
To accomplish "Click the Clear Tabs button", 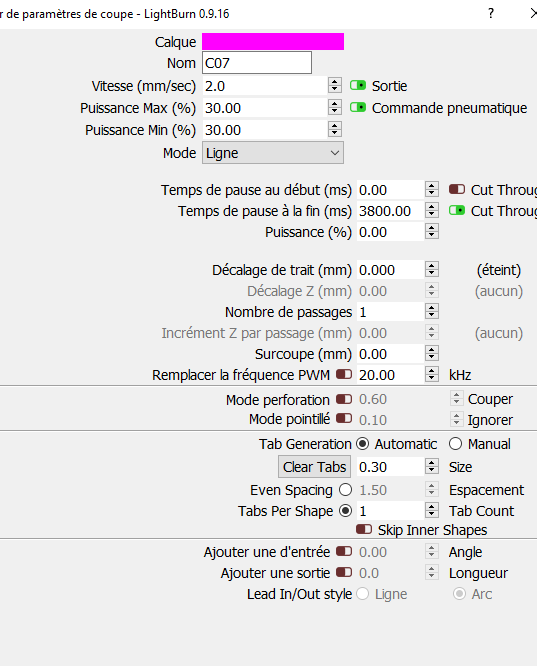I will pyautogui.click(x=314, y=467).
